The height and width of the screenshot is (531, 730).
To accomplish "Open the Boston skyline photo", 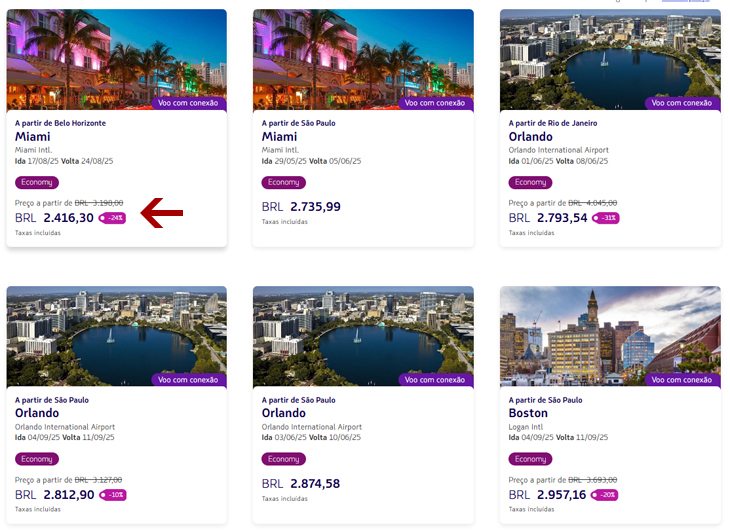I will pyautogui.click(x=610, y=336).
